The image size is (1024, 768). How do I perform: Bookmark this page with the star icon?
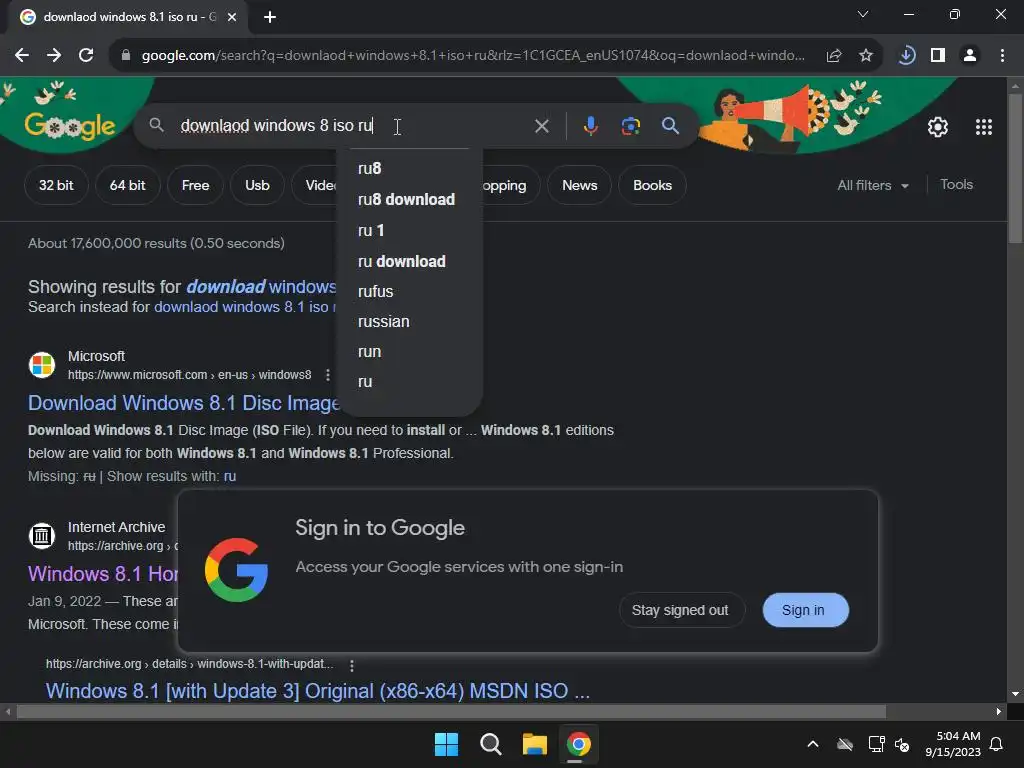[866, 56]
